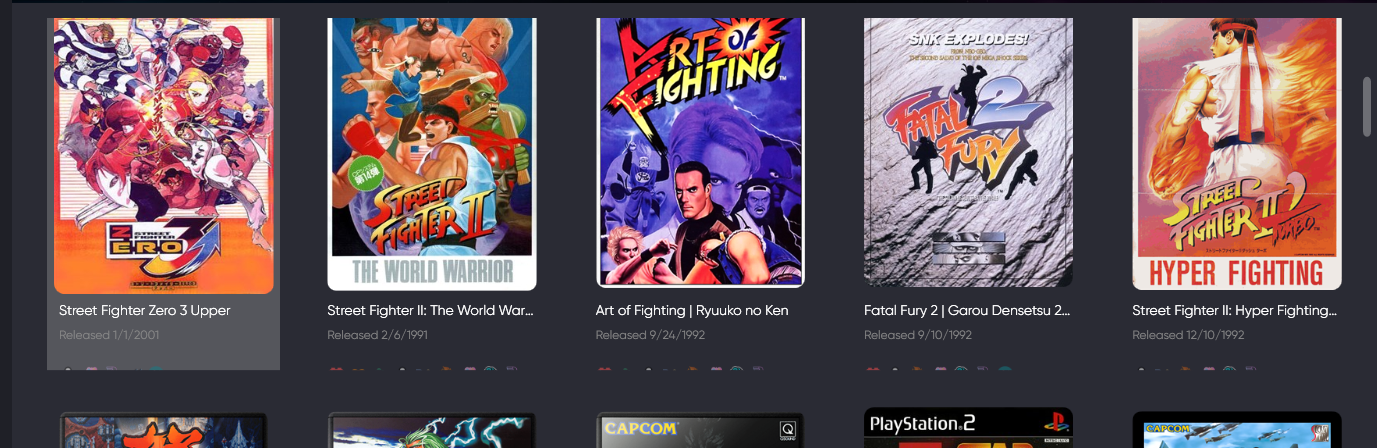
Task: Open the Fatal Fury 2 | Garou Densetsu 2 title
Action: tap(967, 311)
